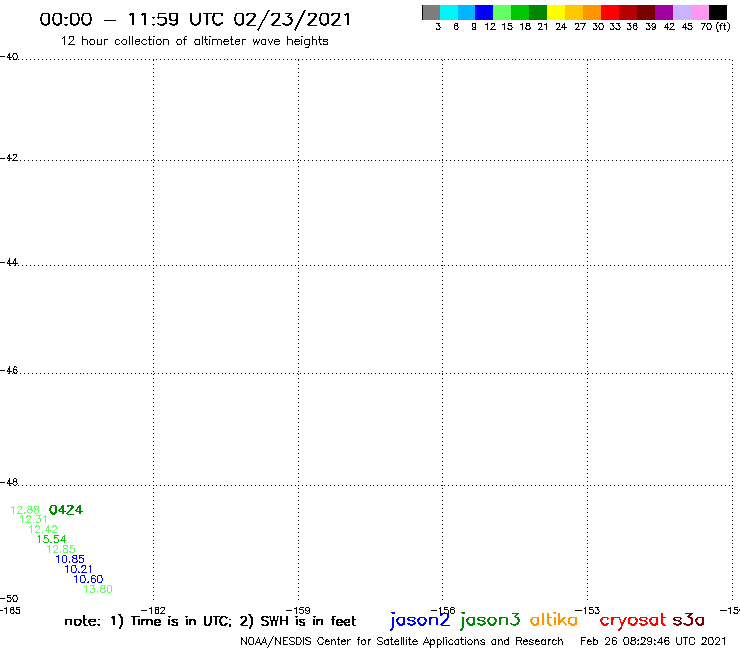Click the -42 latitude axis label

point(9,157)
